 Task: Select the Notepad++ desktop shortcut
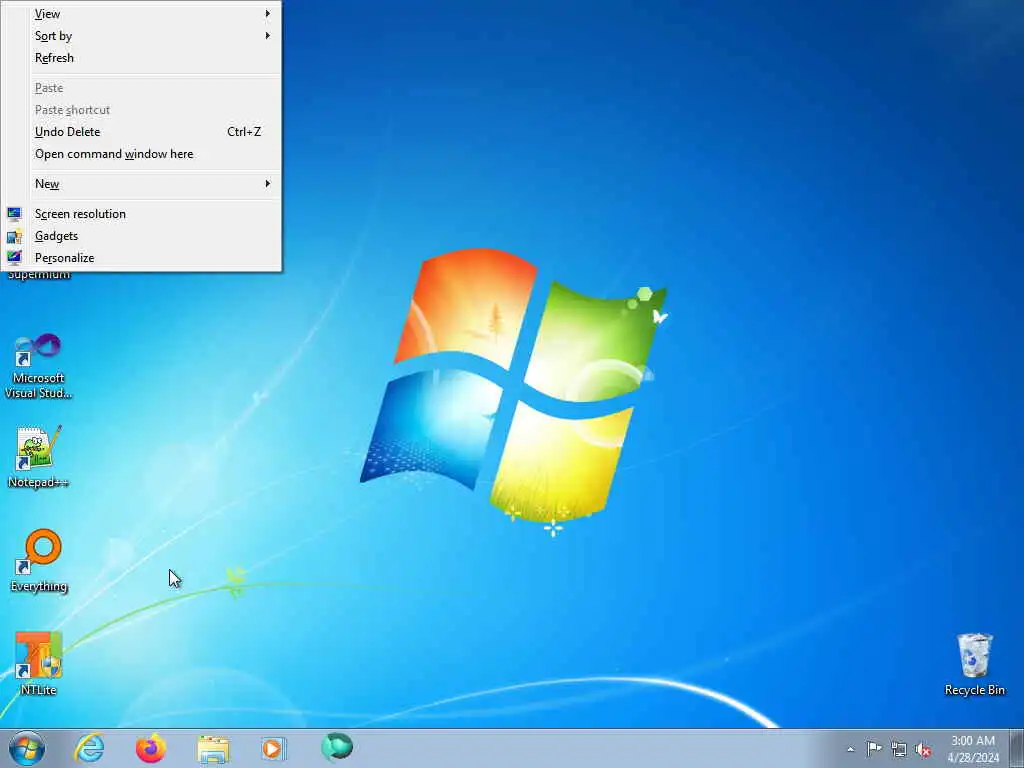39,456
